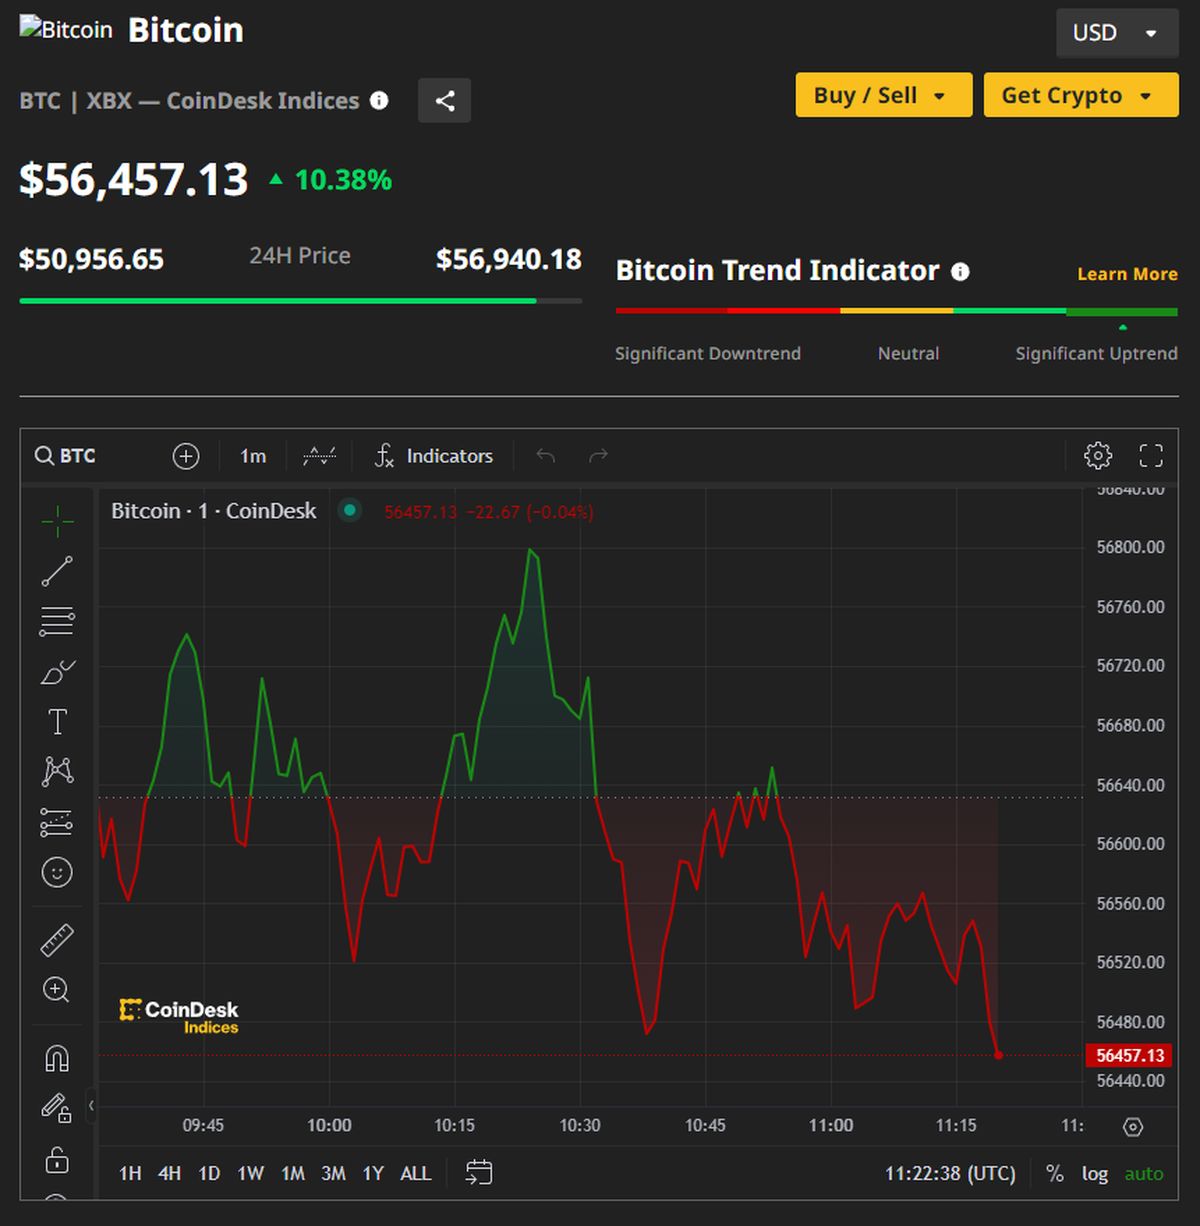Screen dimensions: 1200x1226
Task: Open the emoji icons tool
Action: click(57, 873)
